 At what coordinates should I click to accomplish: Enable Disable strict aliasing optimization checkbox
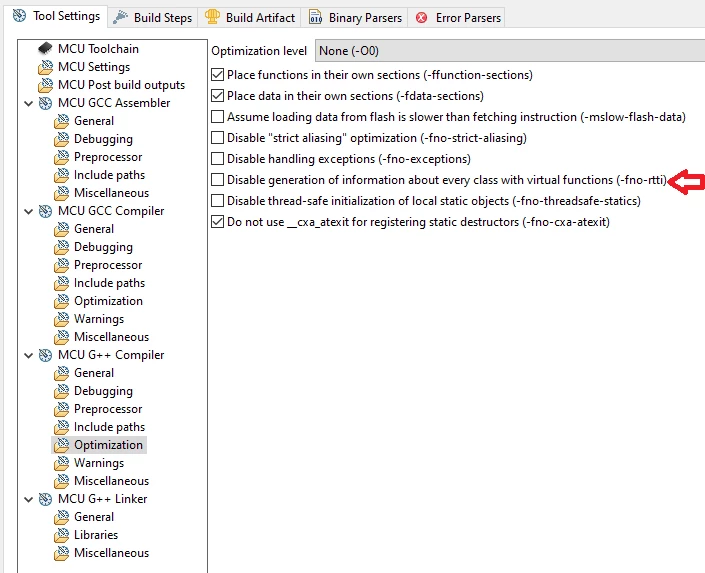point(218,138)
